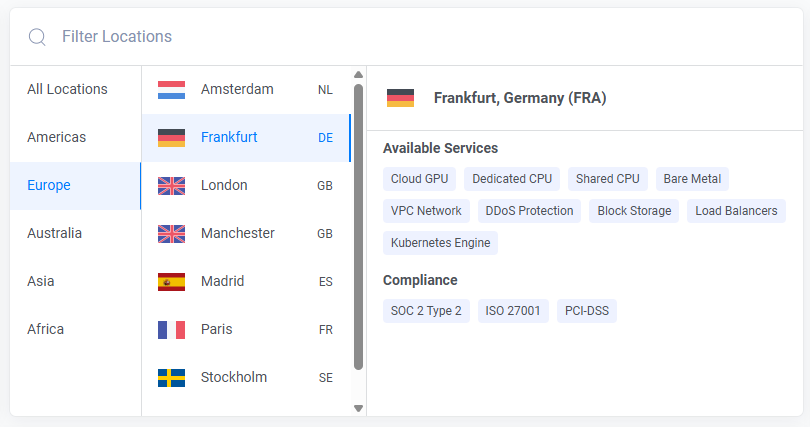Click the UK flag next to Manchester

point(171,234)
